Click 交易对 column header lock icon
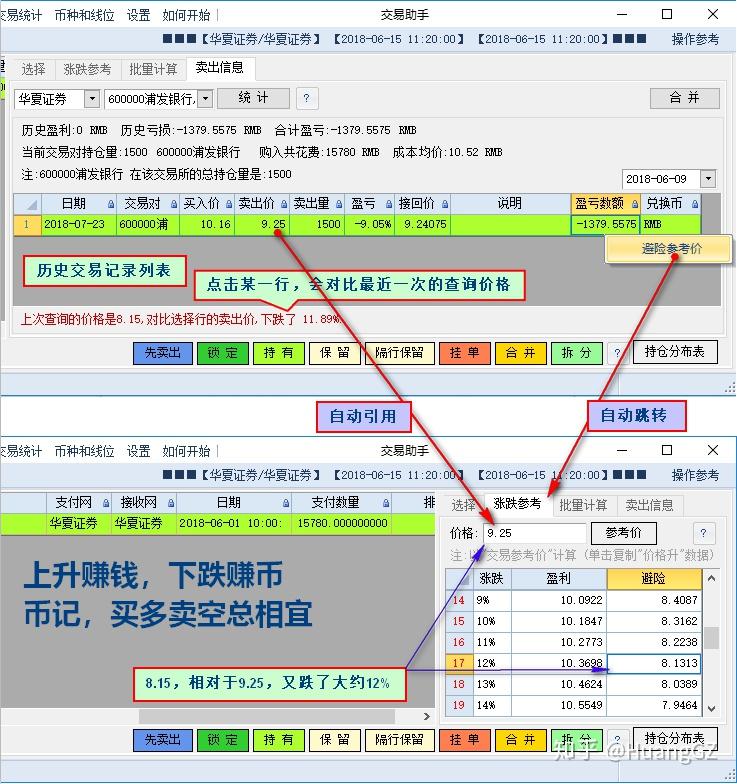 tap(174, 204)
